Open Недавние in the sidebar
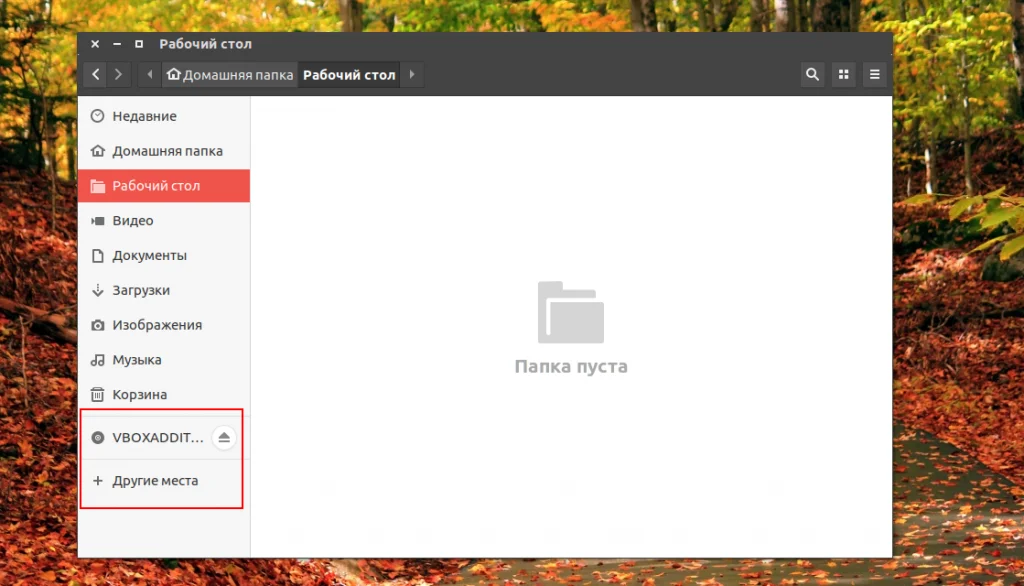This screenshot has width=1024, height=586. (164, 116)
